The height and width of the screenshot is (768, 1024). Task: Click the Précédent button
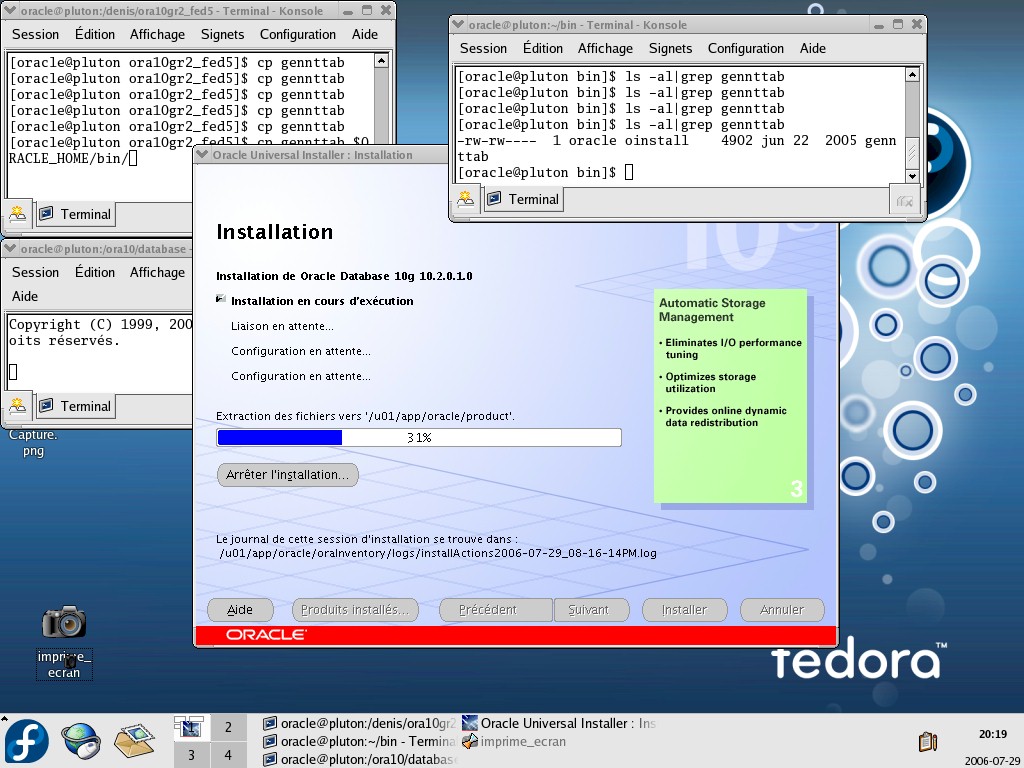[496, 609]
